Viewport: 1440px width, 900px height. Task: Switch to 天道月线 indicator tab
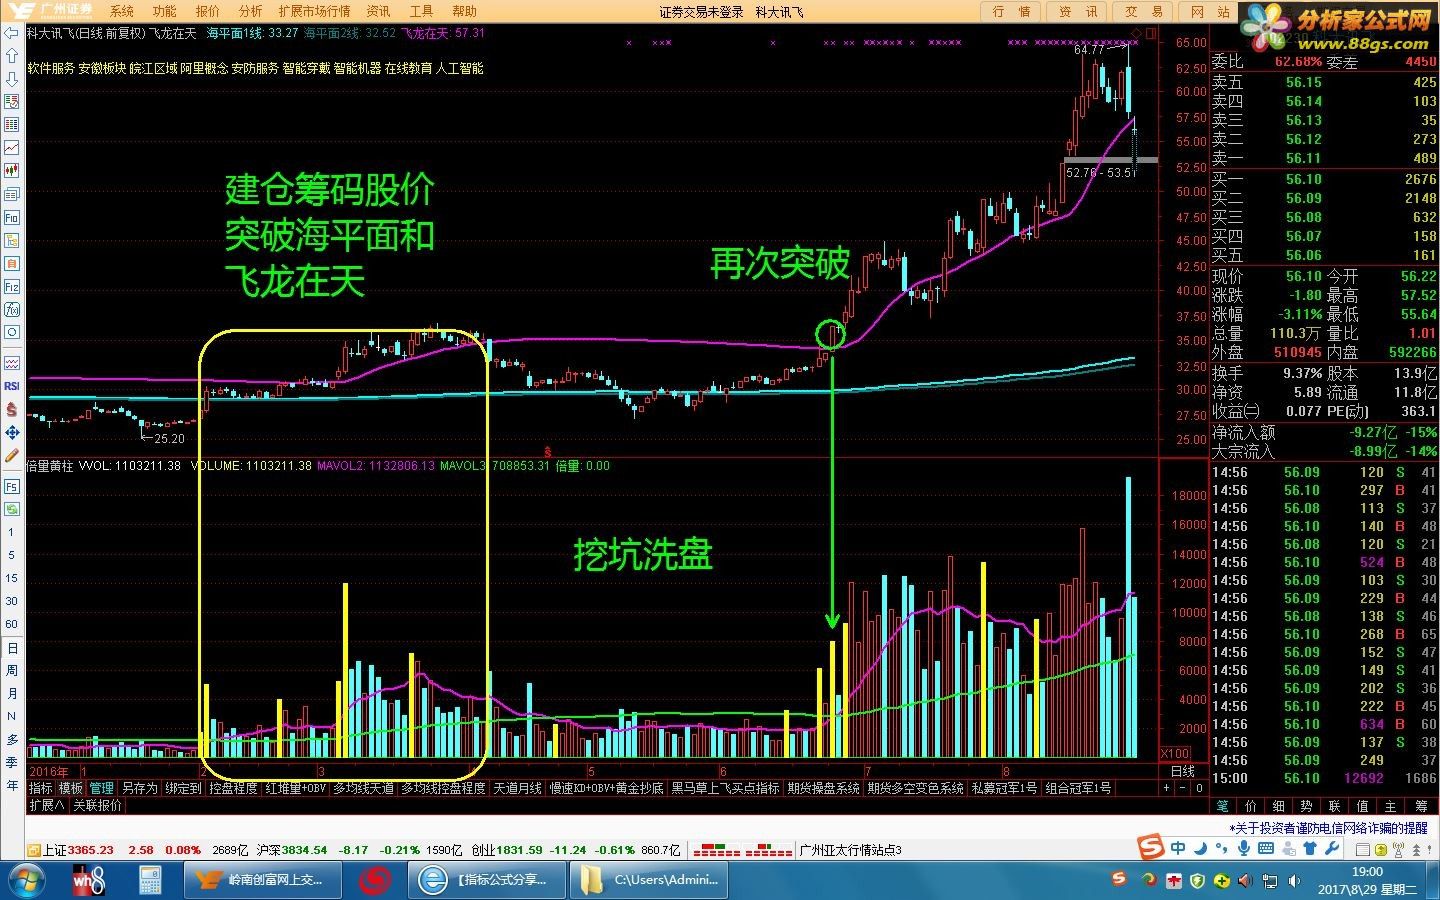tap(518, 788)
